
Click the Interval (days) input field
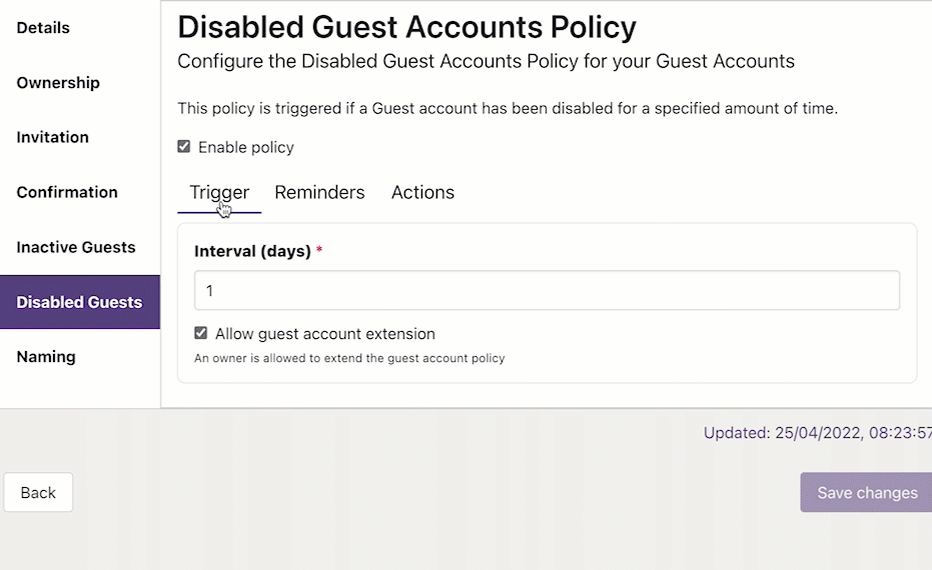point(547,291)
